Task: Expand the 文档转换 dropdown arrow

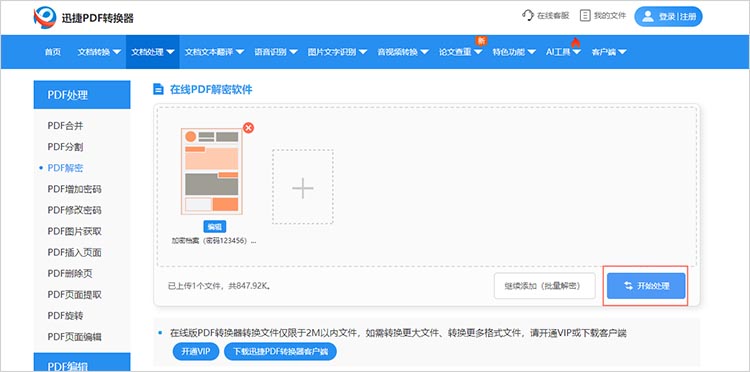Action: tap(116, 52)
